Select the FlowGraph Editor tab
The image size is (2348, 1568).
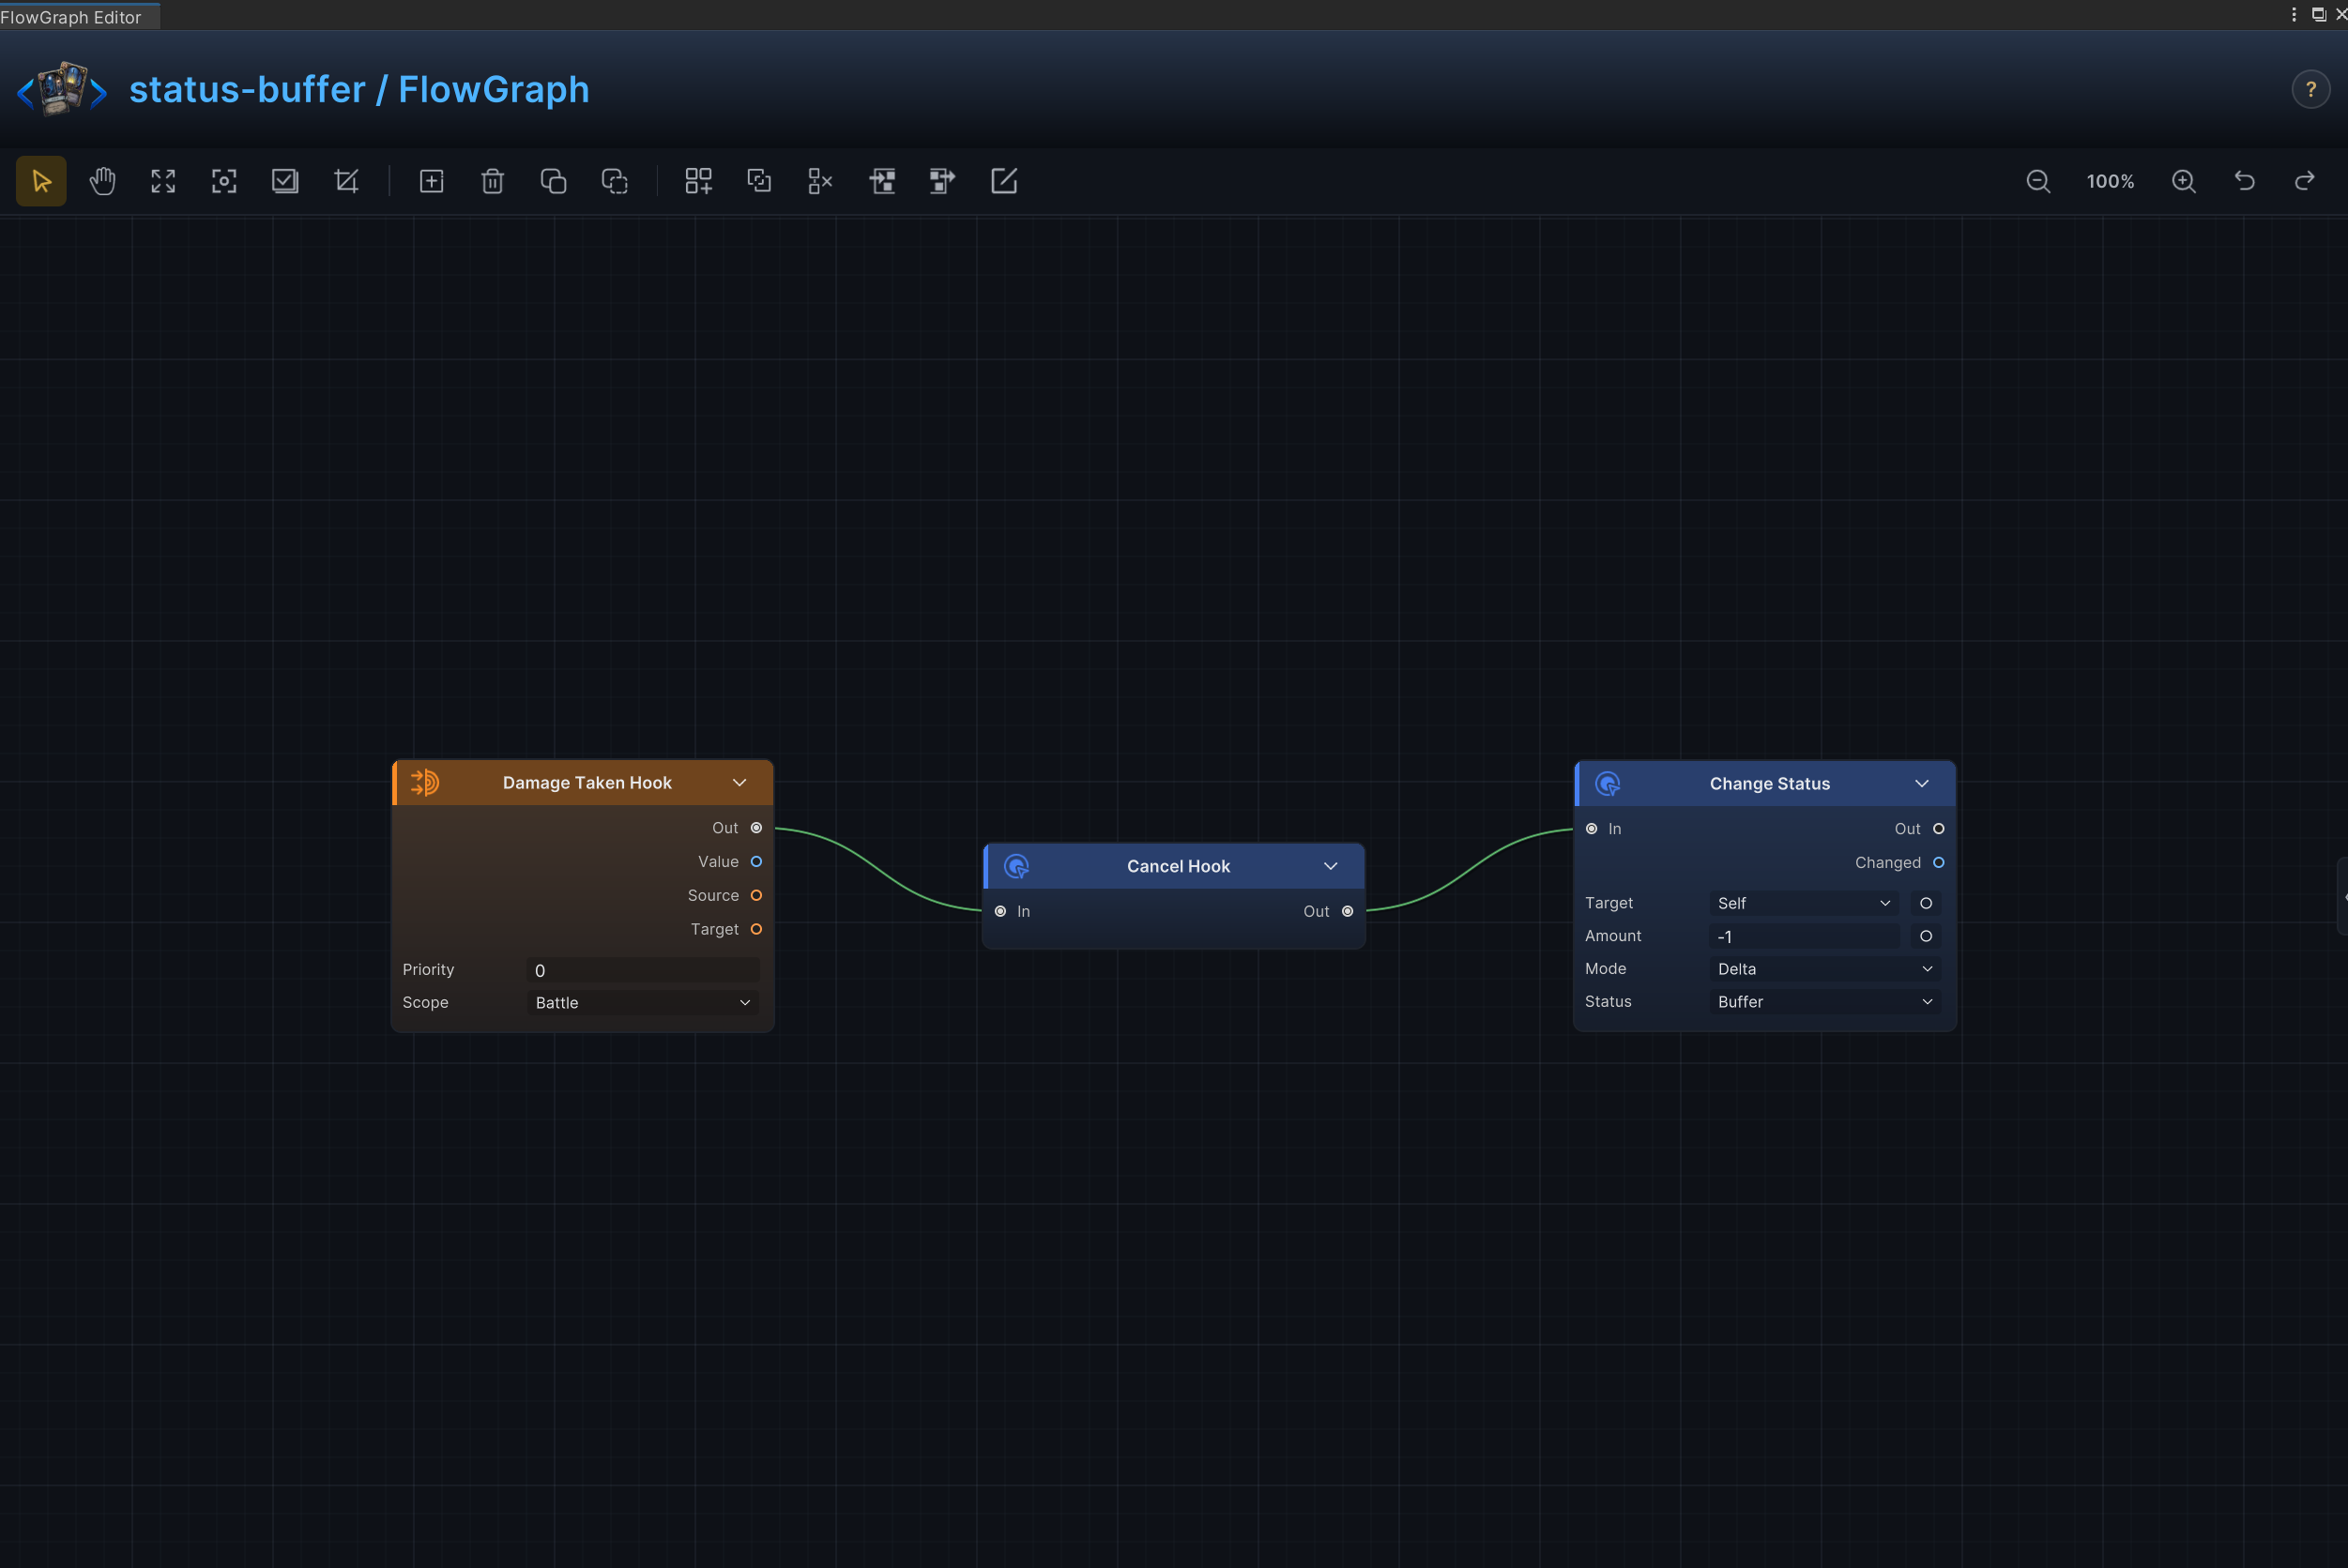pyautogui.click(x=73, y=17)
